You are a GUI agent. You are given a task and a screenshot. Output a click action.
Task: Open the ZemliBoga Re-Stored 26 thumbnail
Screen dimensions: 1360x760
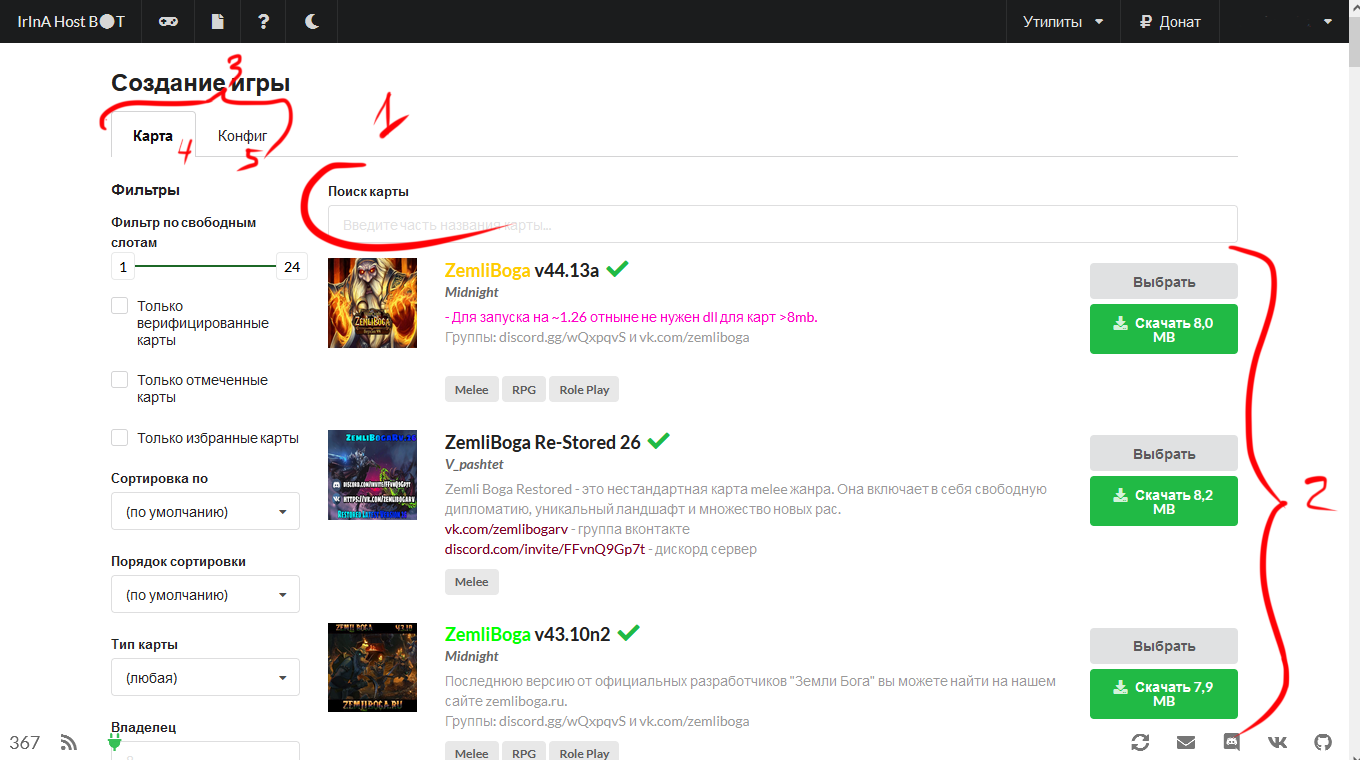click(x=373, y=475)
